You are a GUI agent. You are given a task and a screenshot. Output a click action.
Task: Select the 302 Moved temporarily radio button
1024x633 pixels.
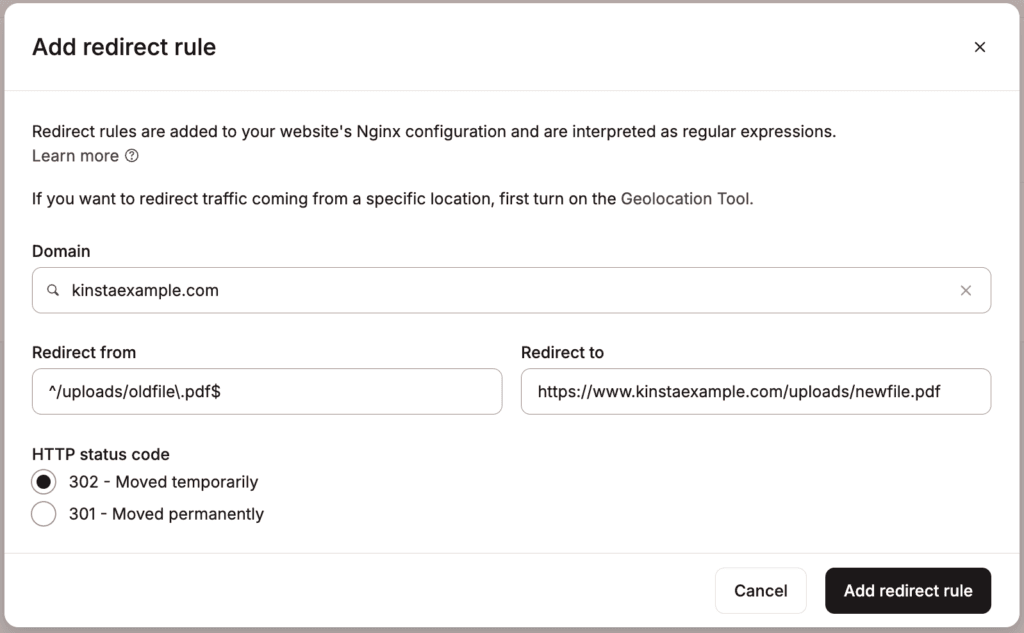(x=43, y=481)
